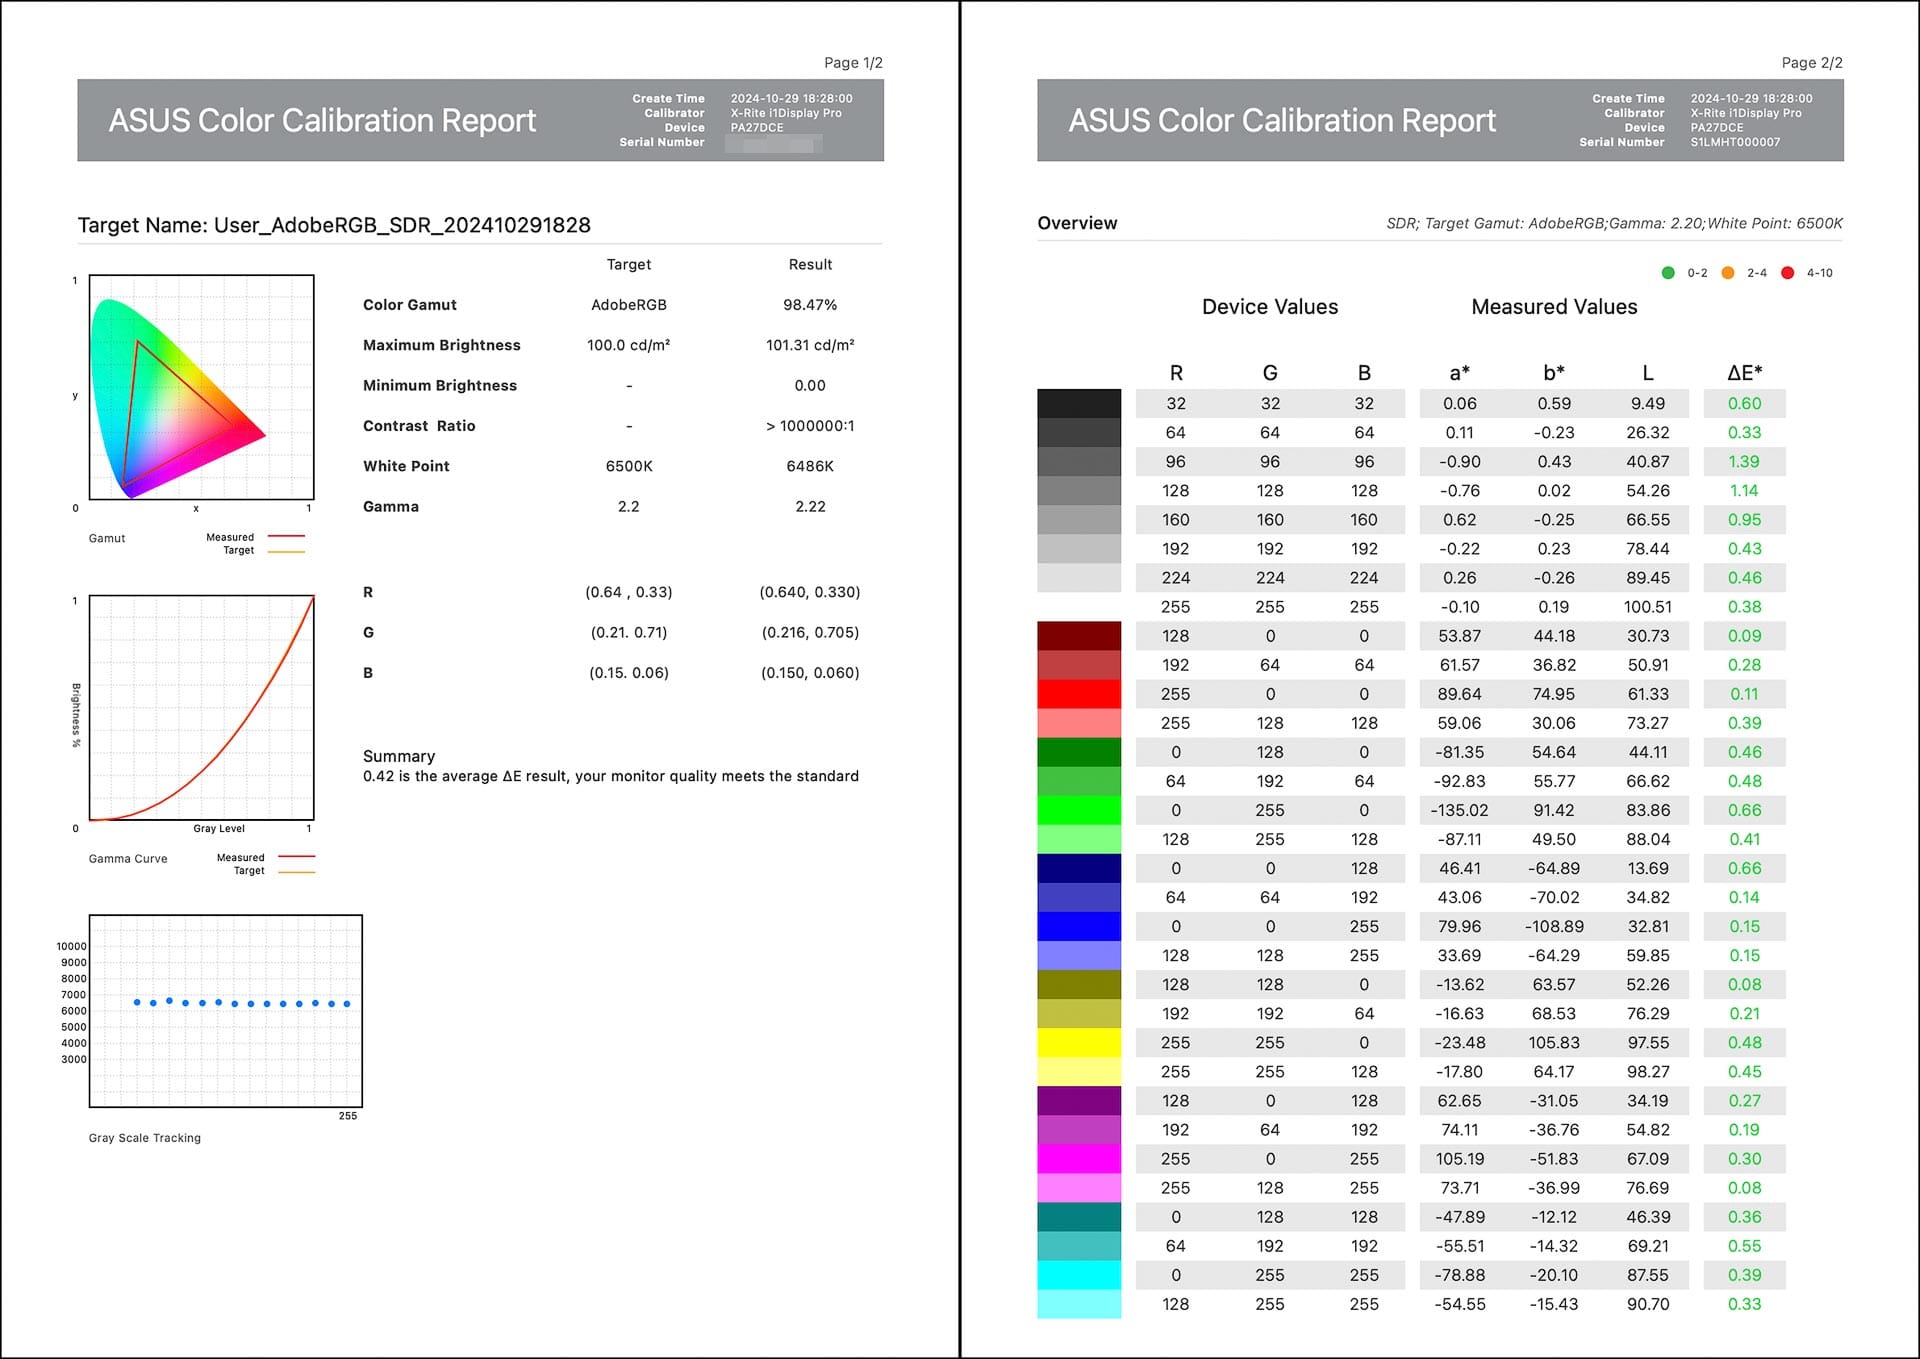Click the yellow 255,255,0 color swatch

coord(1078,1042)
